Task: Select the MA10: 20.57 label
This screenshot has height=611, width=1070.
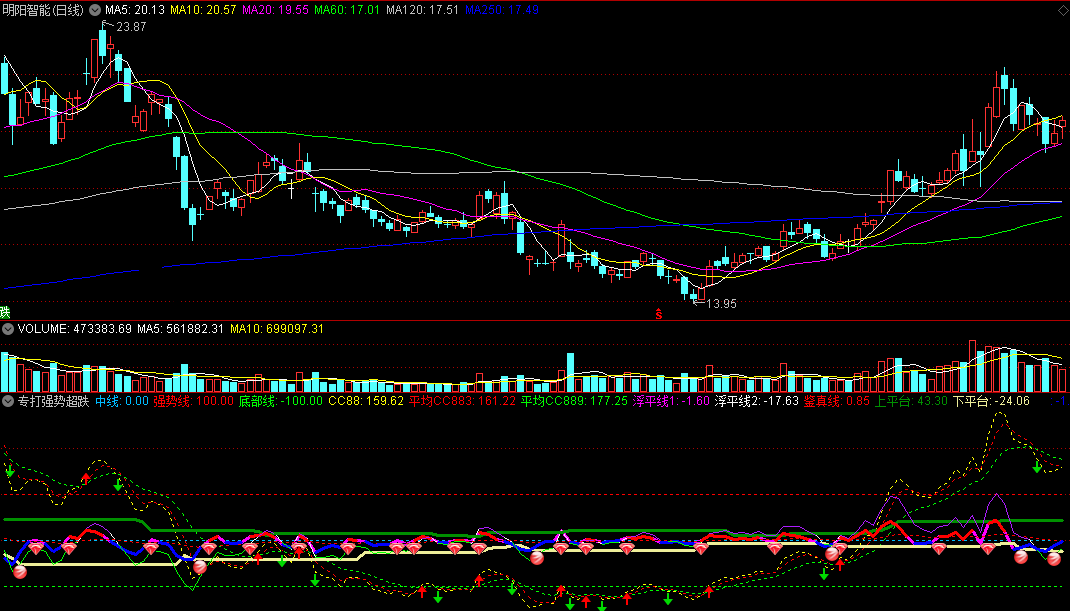Action: click(203, 10)
